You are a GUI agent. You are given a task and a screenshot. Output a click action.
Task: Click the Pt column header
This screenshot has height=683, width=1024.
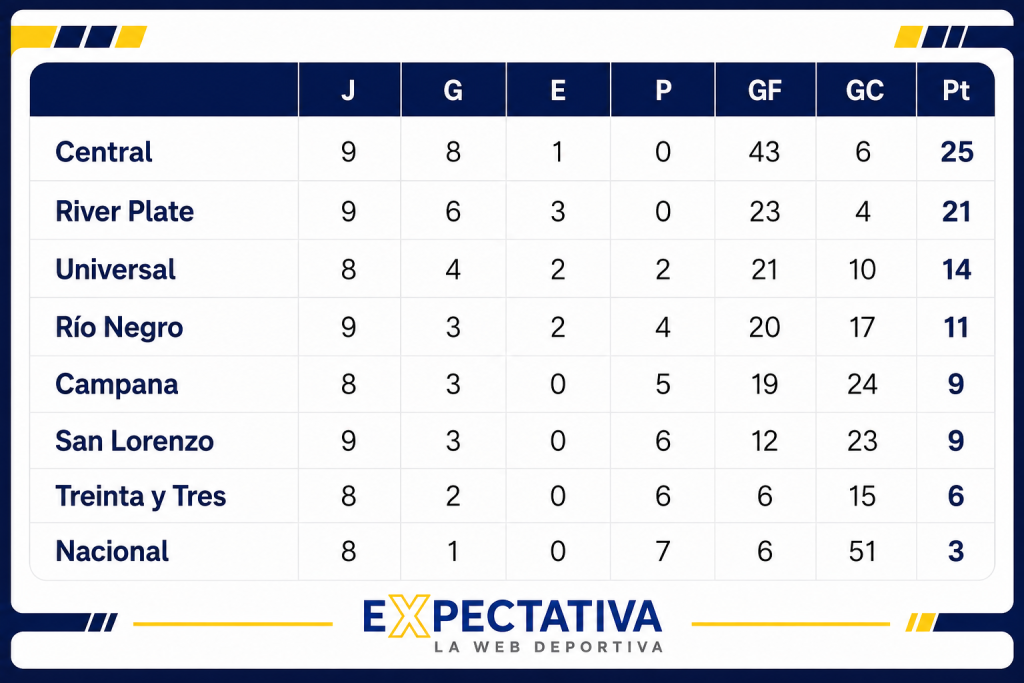pyautogui.click(x=956, y=90)
